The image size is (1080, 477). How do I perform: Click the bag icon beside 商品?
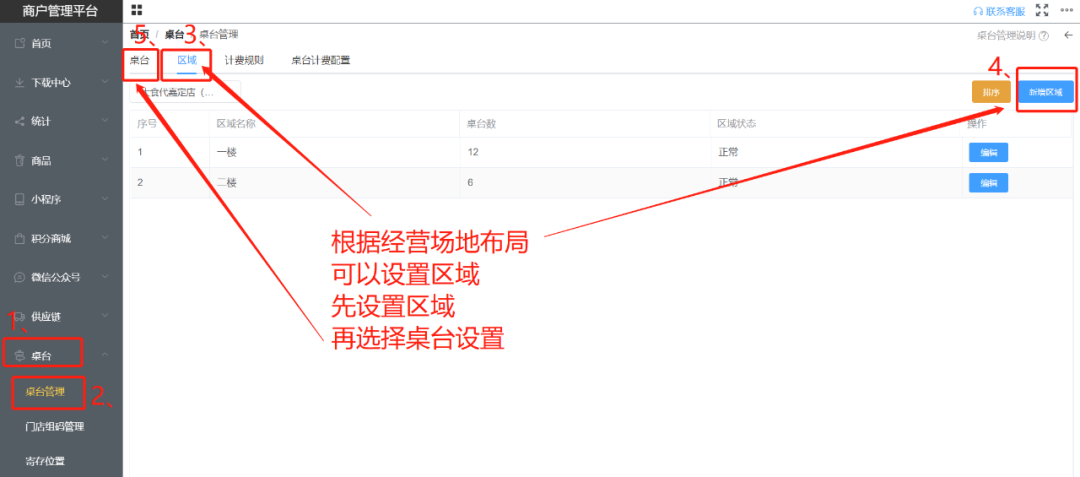[20, 160]
